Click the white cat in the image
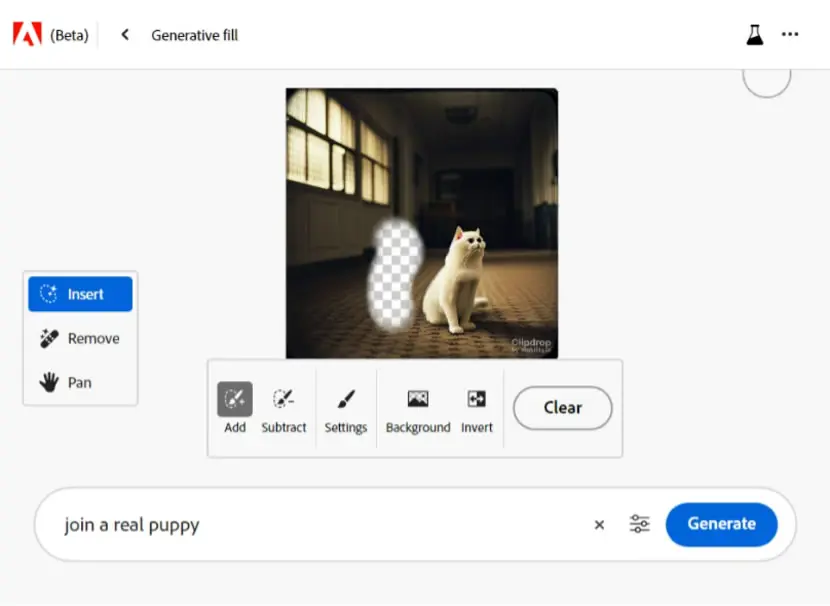 click(x=456, y=281)
